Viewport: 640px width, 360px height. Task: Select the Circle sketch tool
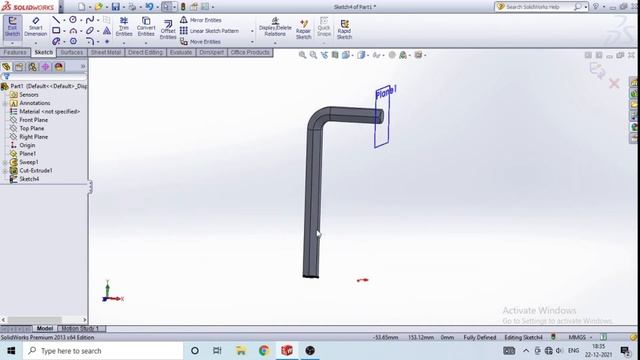click(73, 20)
